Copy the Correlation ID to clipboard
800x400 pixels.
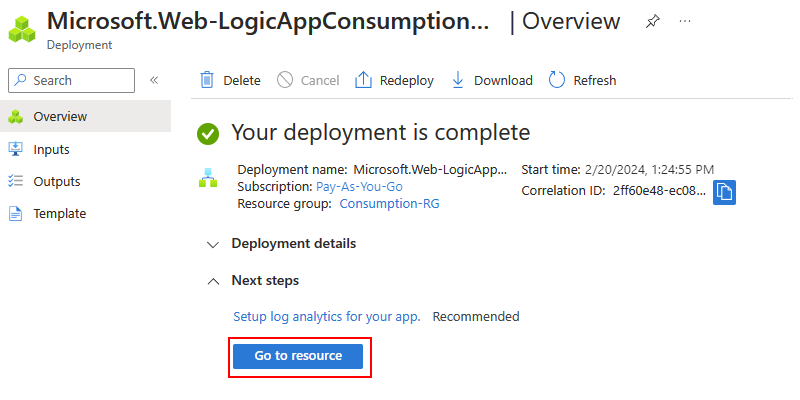coord(724,192)
